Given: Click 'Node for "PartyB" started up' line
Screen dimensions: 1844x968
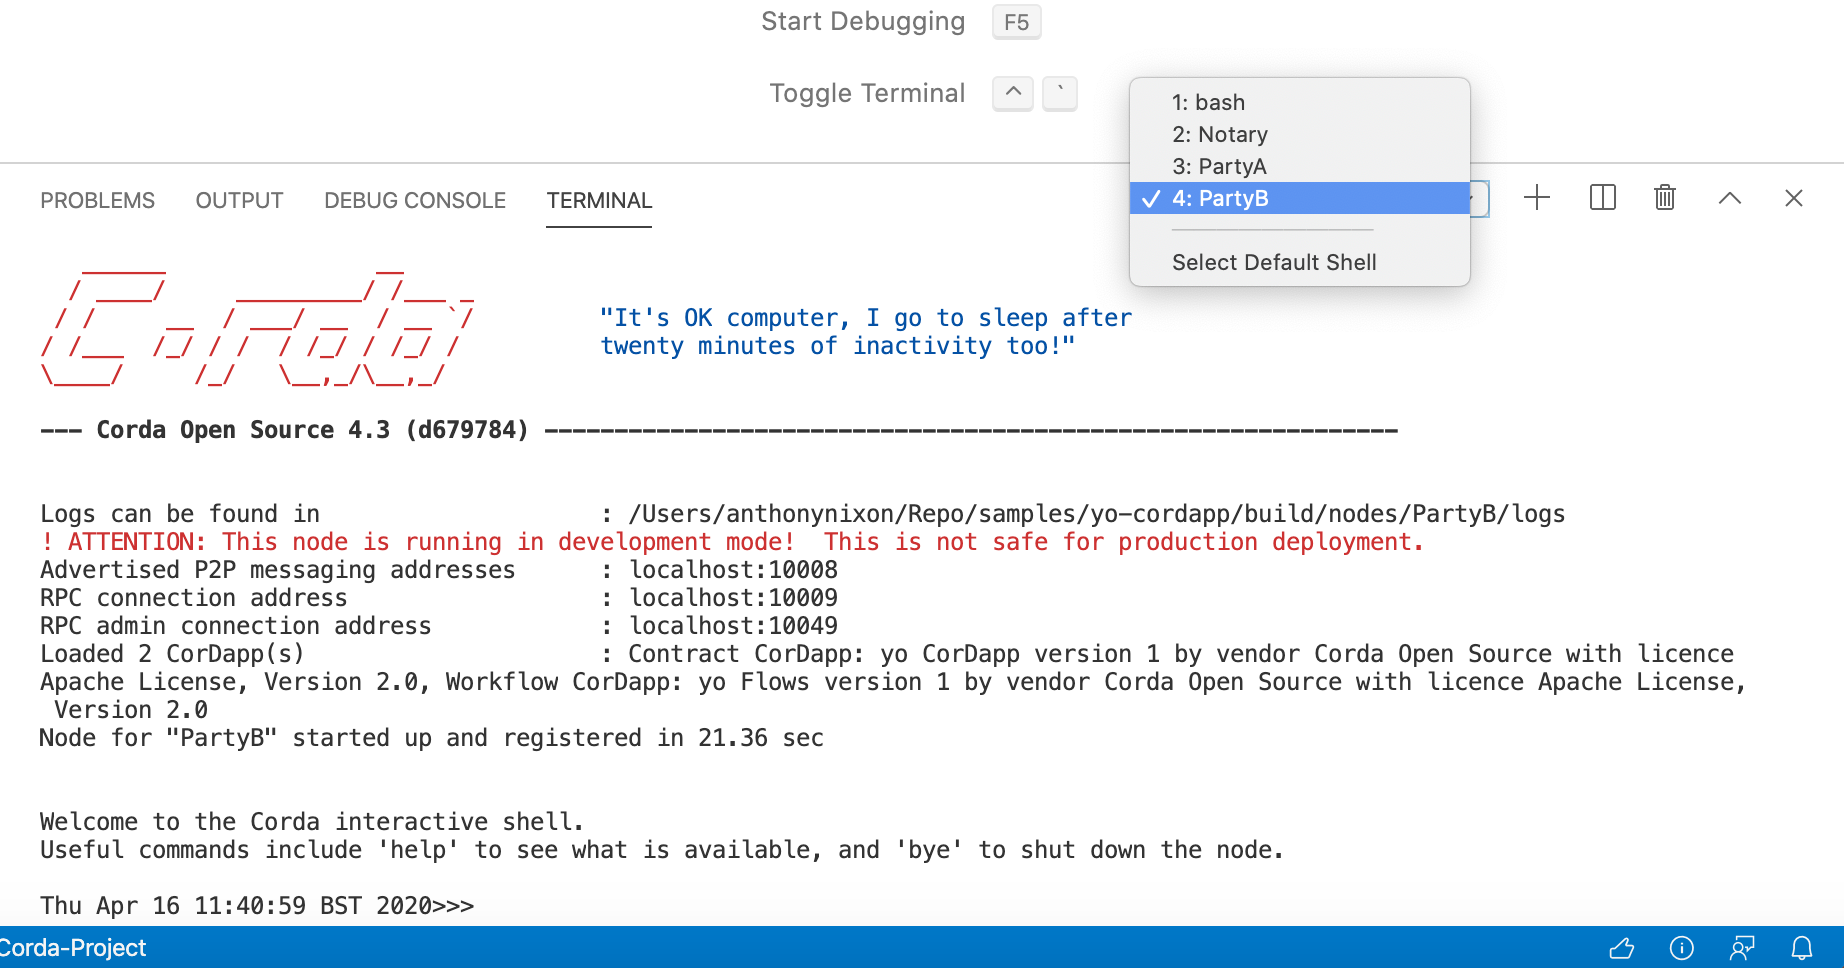Looking at the screenshot, I should (x=432, y=738).
